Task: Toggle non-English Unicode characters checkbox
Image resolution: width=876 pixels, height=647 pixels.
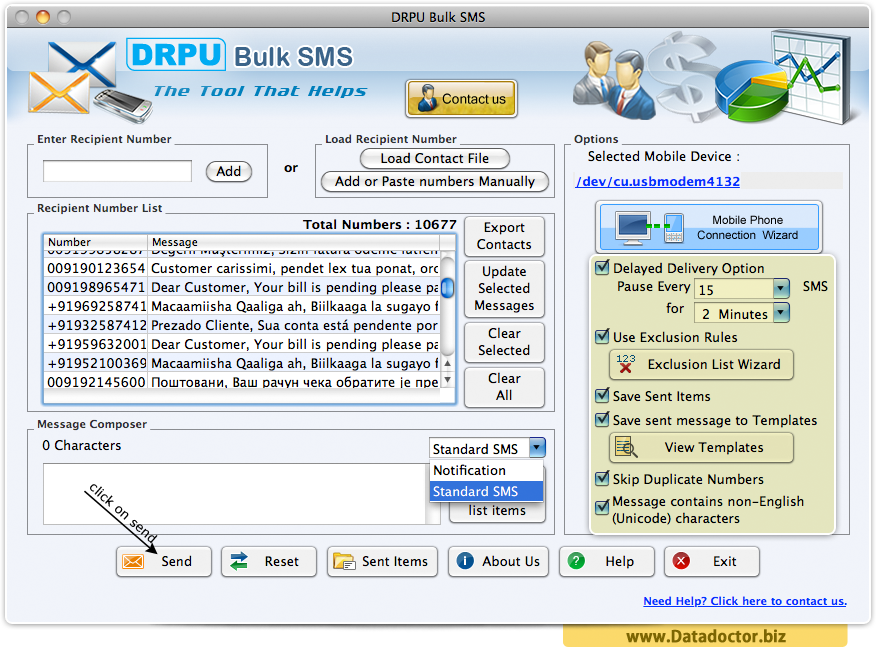Action: (602, 507)
